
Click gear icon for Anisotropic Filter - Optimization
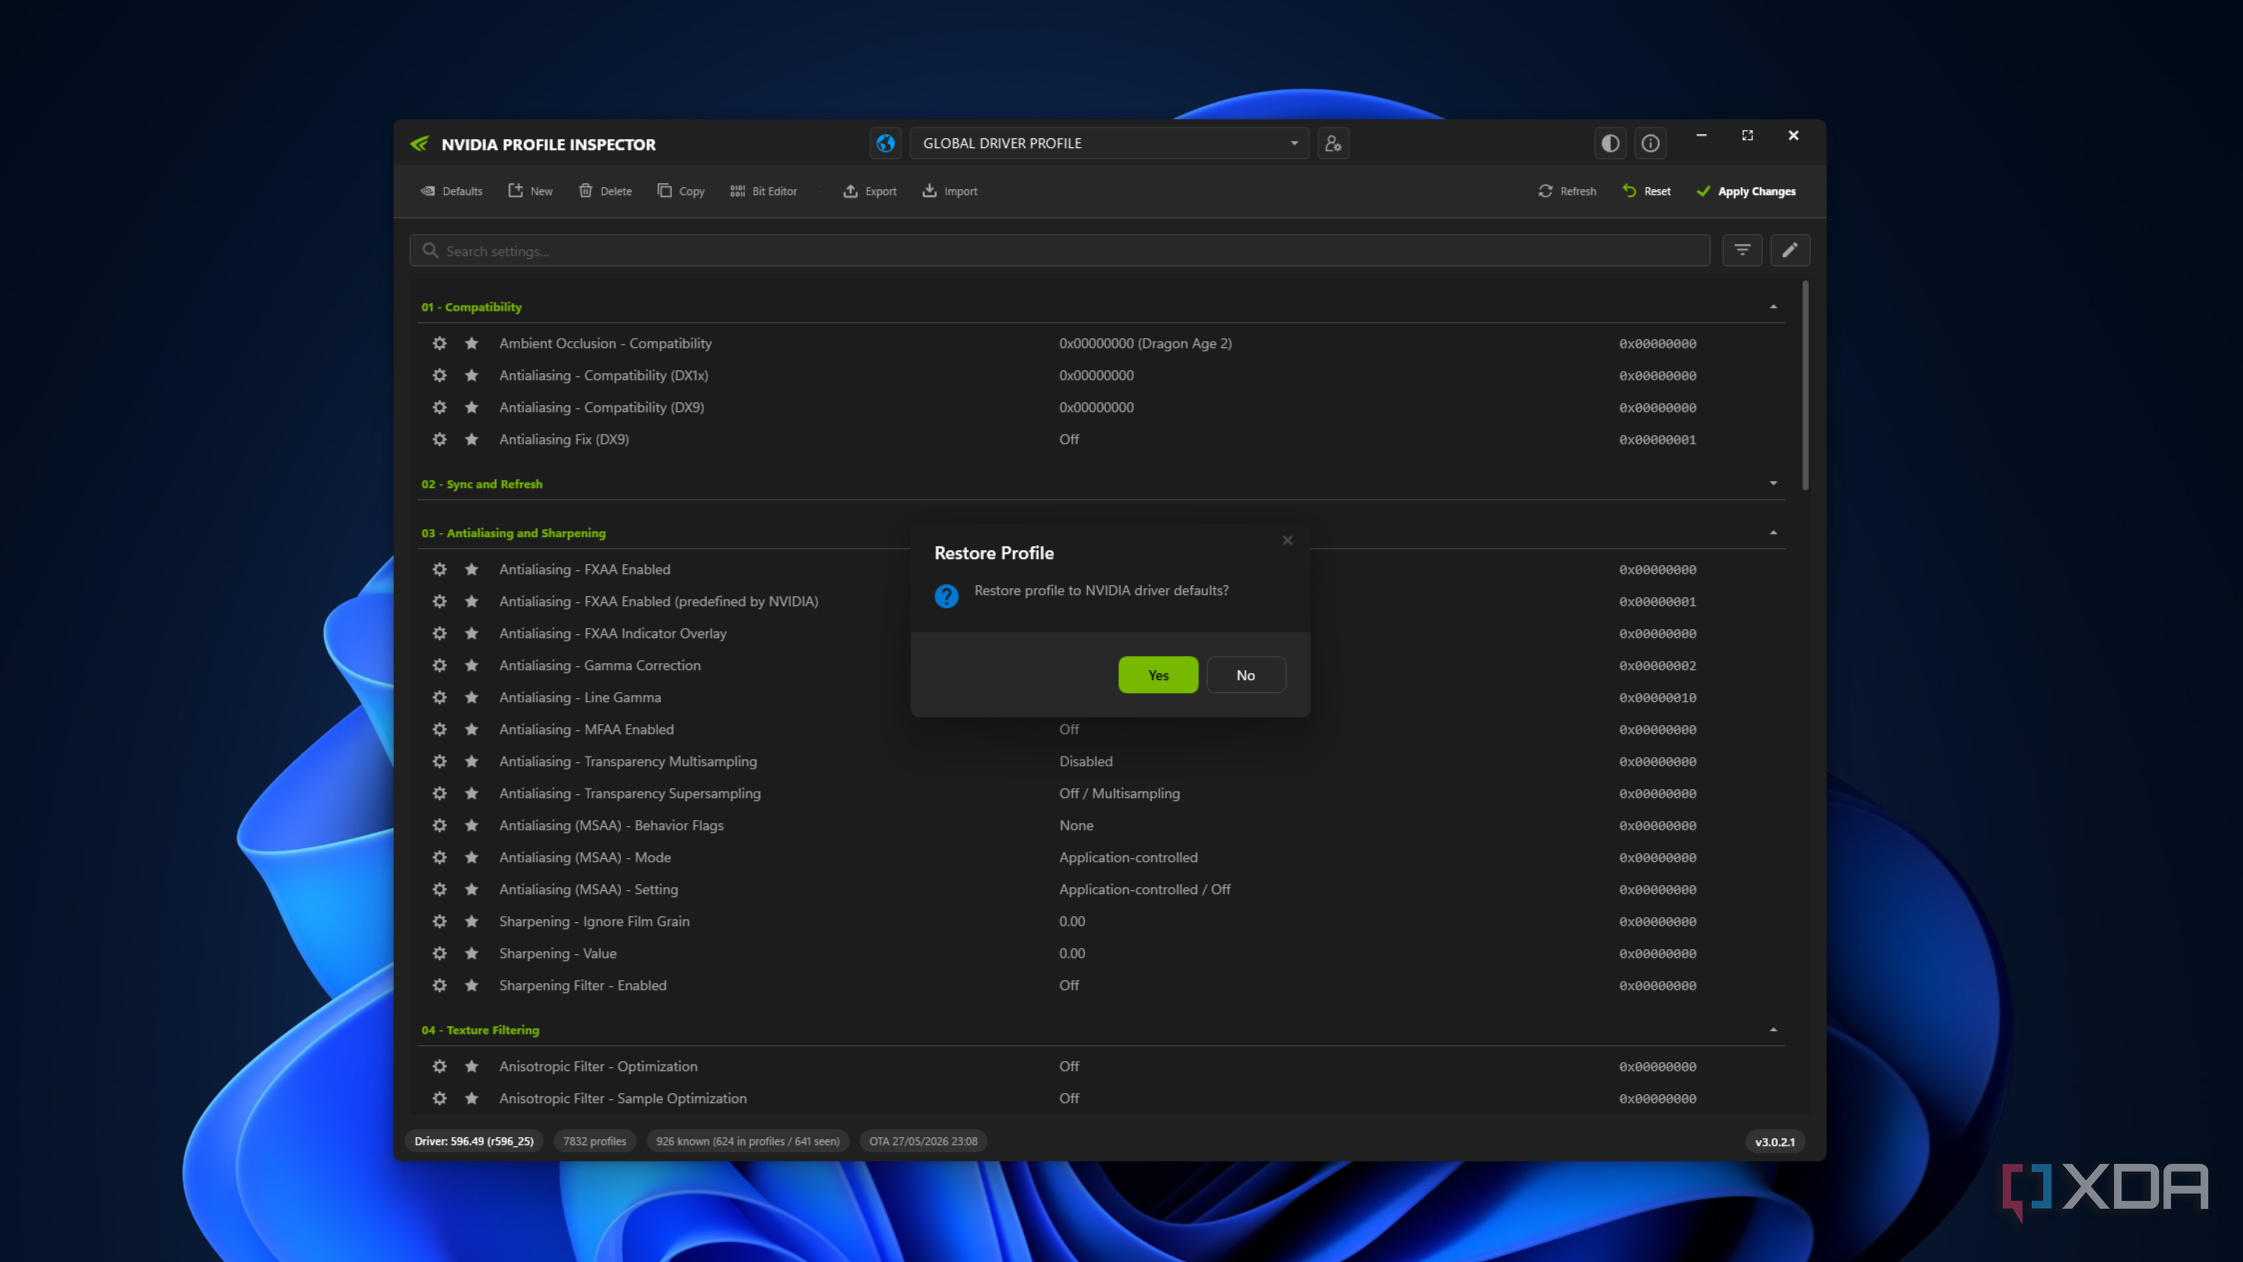(439, 1066)
